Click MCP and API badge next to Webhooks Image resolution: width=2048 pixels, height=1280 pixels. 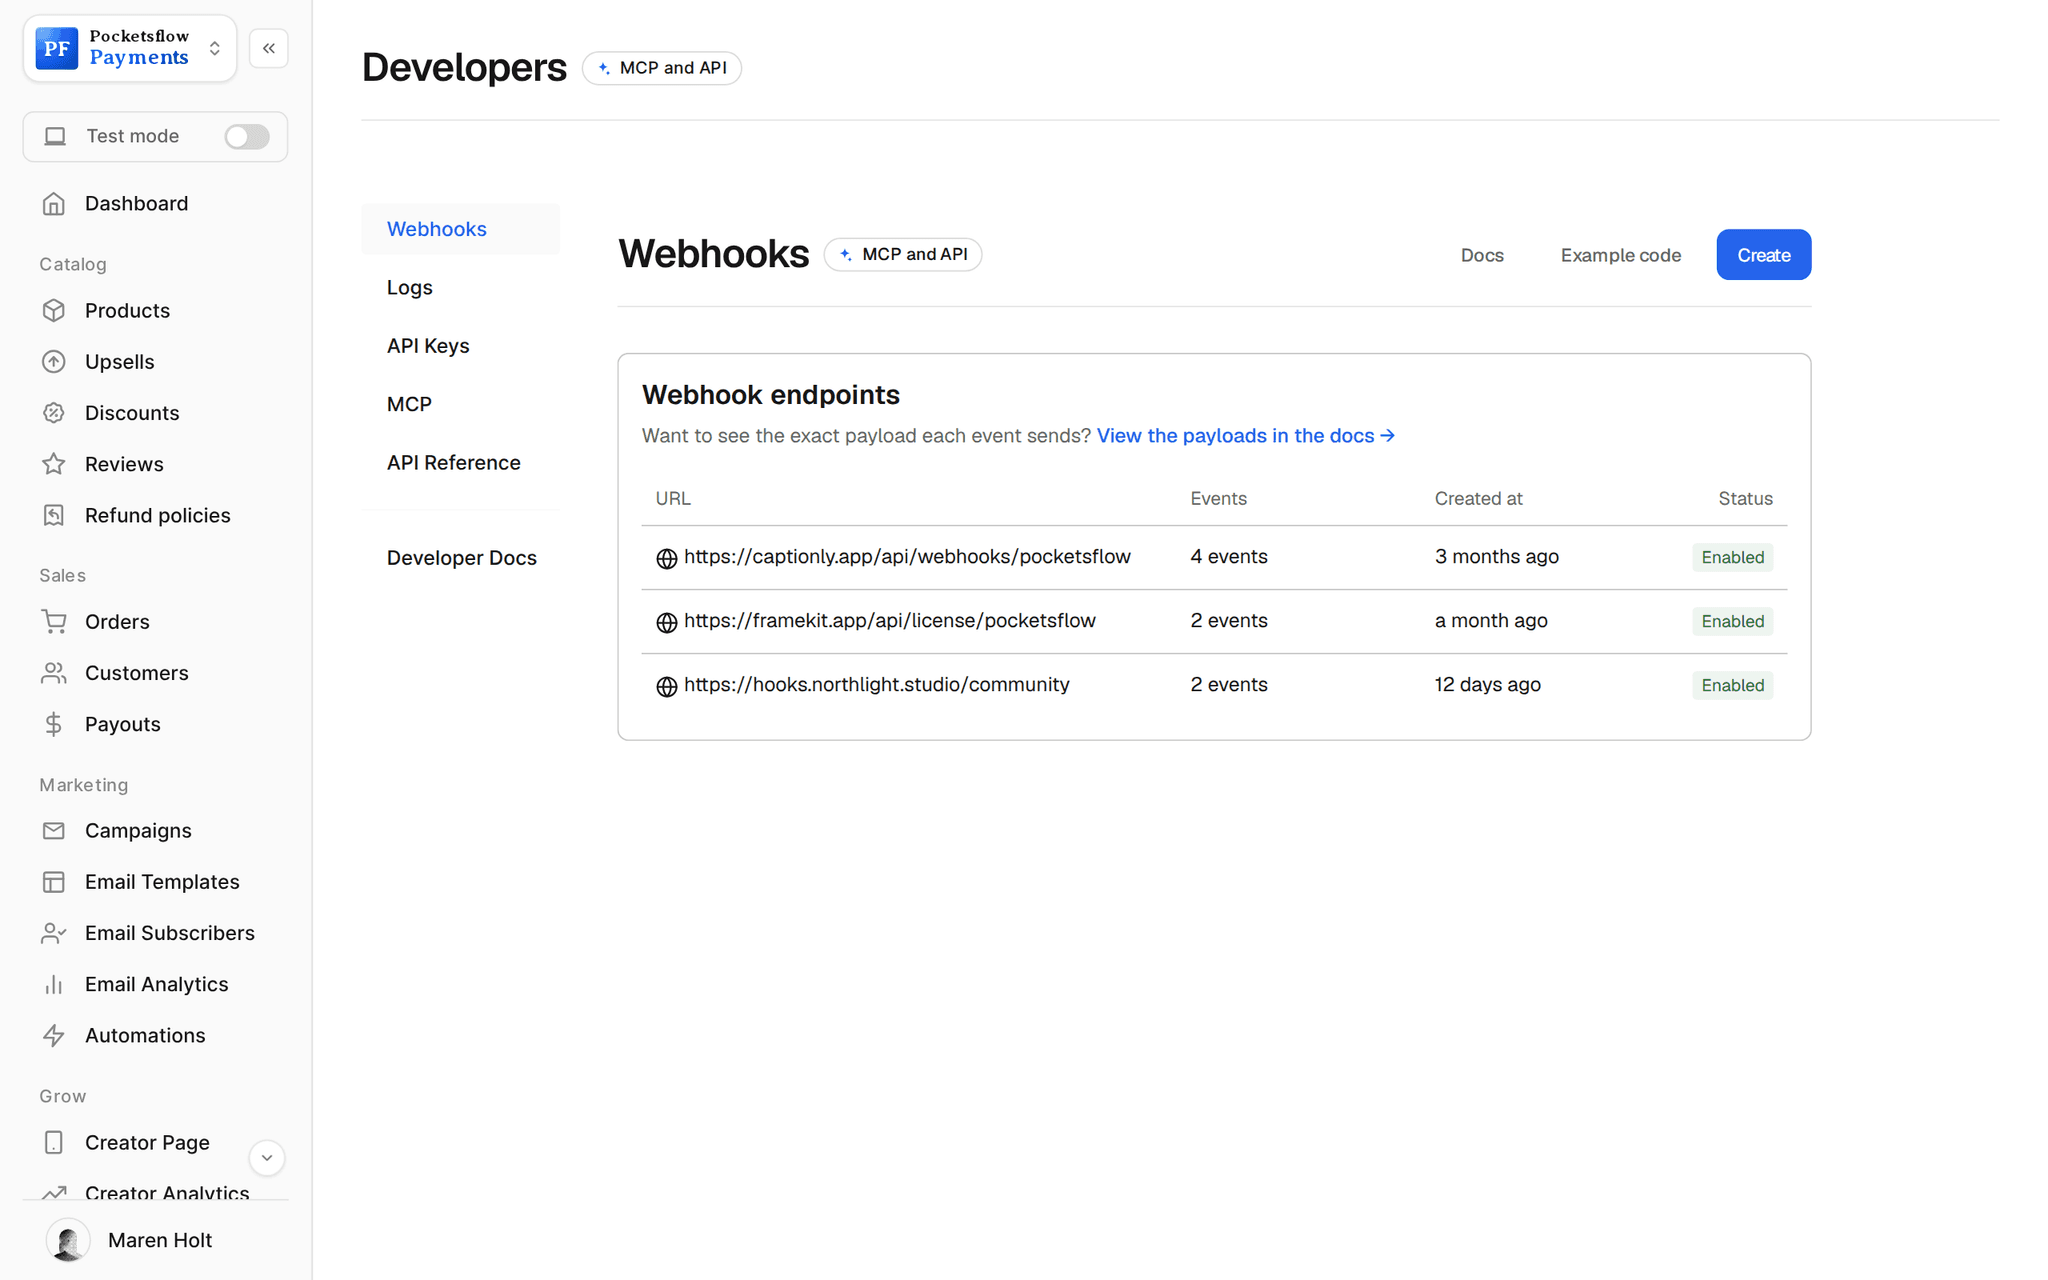903,254
